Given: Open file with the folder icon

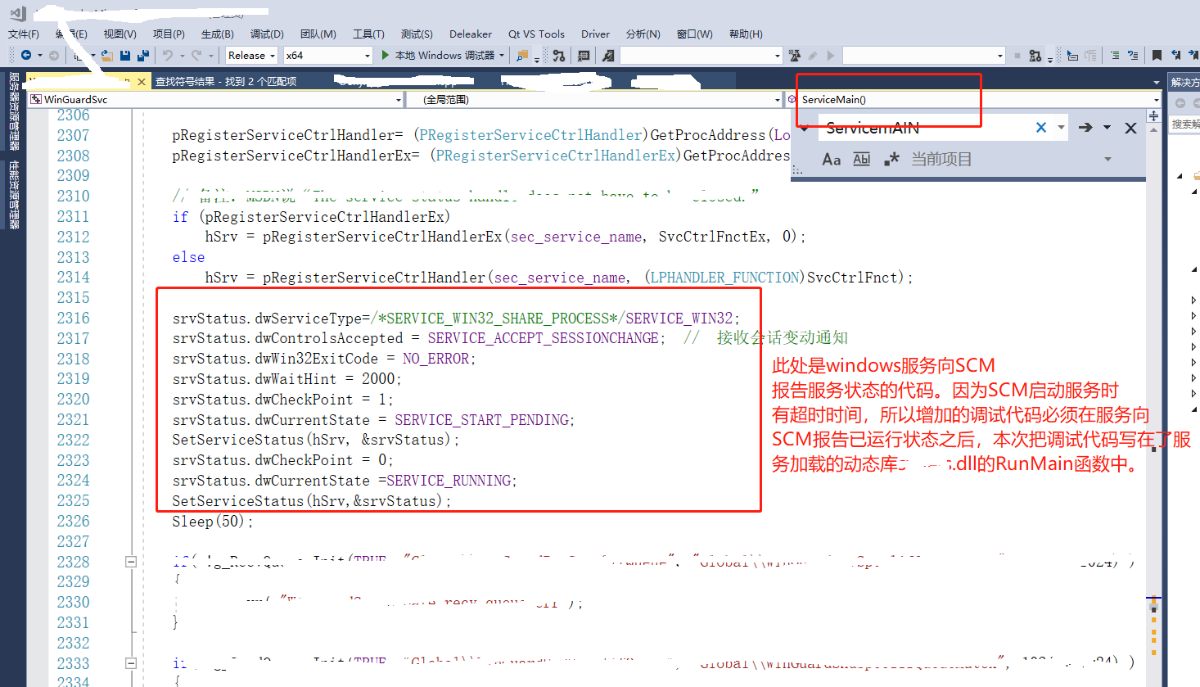Looking at the screenshot, I should click(107, 55).
